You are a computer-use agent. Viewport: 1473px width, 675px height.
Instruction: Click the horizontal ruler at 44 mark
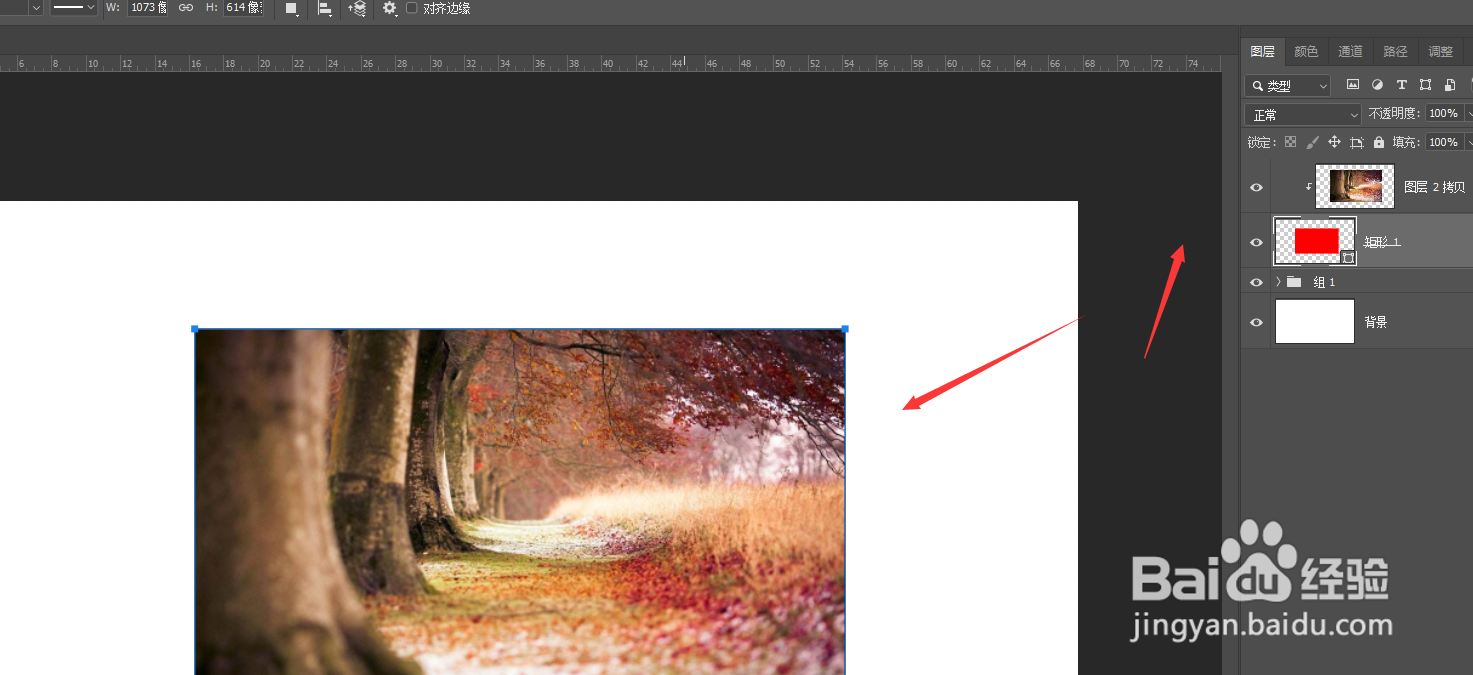click(x=677, y=63)
